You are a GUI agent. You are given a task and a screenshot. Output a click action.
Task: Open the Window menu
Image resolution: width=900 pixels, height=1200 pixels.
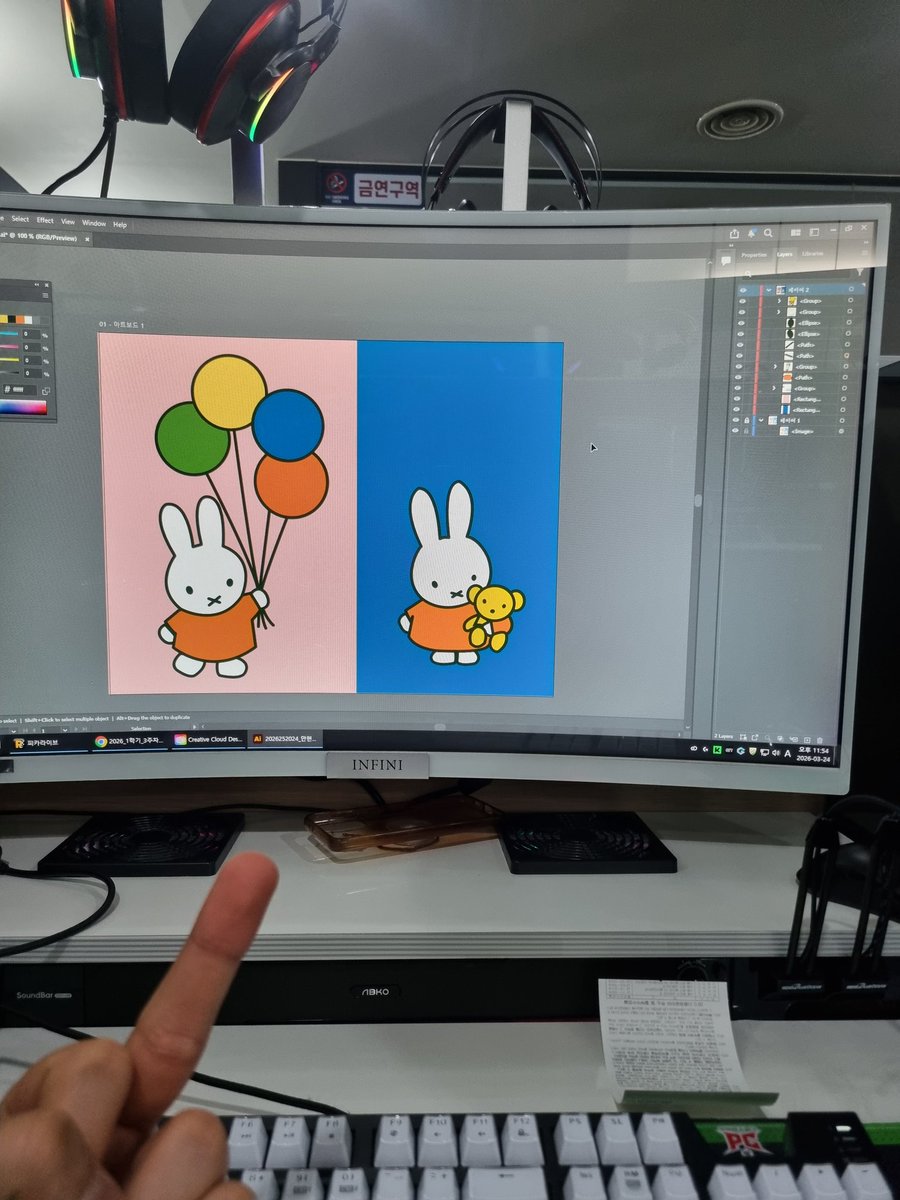click(x=94, y=223)
